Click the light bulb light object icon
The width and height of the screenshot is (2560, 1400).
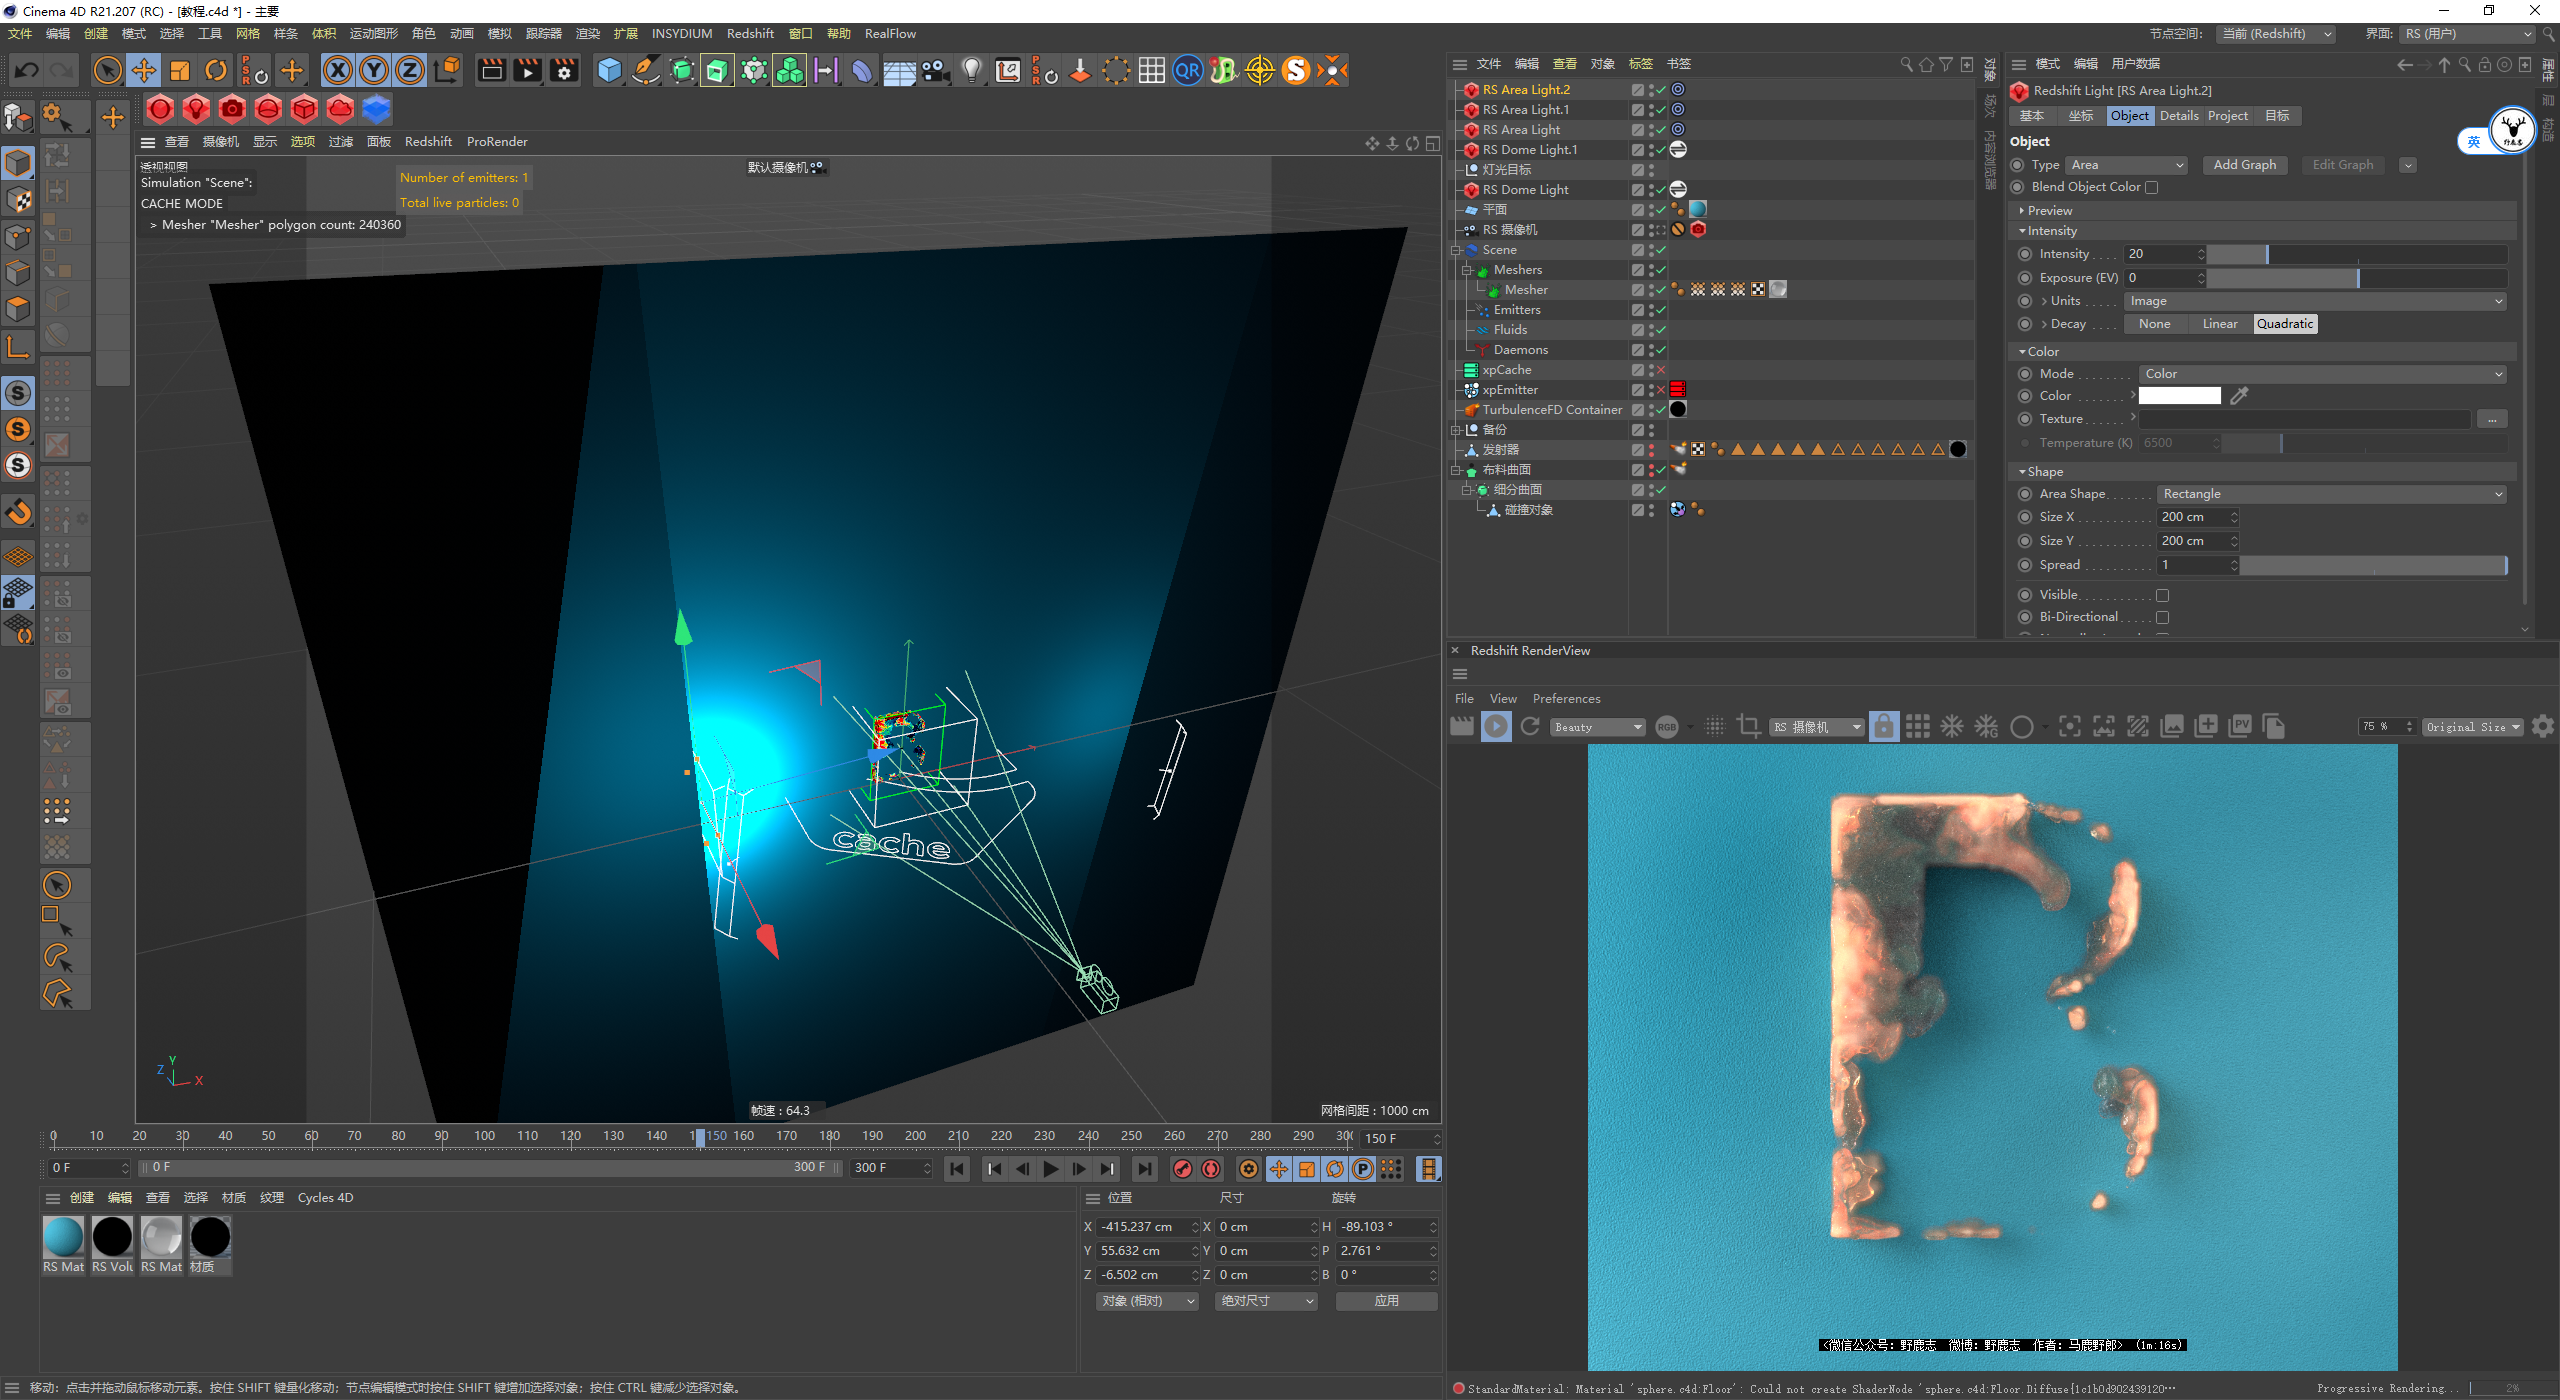click(971, 70)
